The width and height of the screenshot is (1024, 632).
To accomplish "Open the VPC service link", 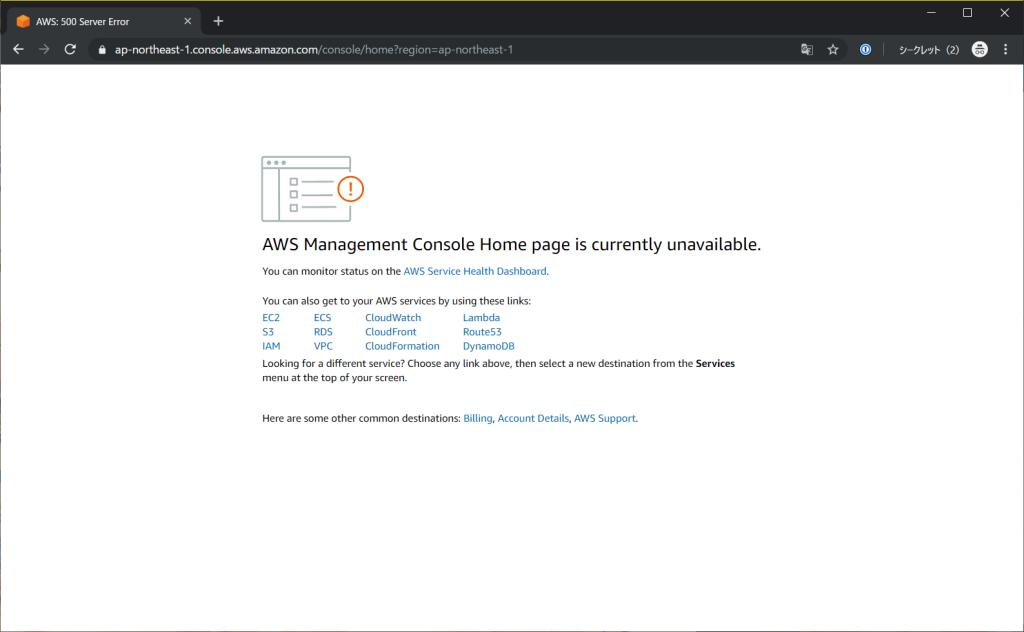I will tap(323, 346).
